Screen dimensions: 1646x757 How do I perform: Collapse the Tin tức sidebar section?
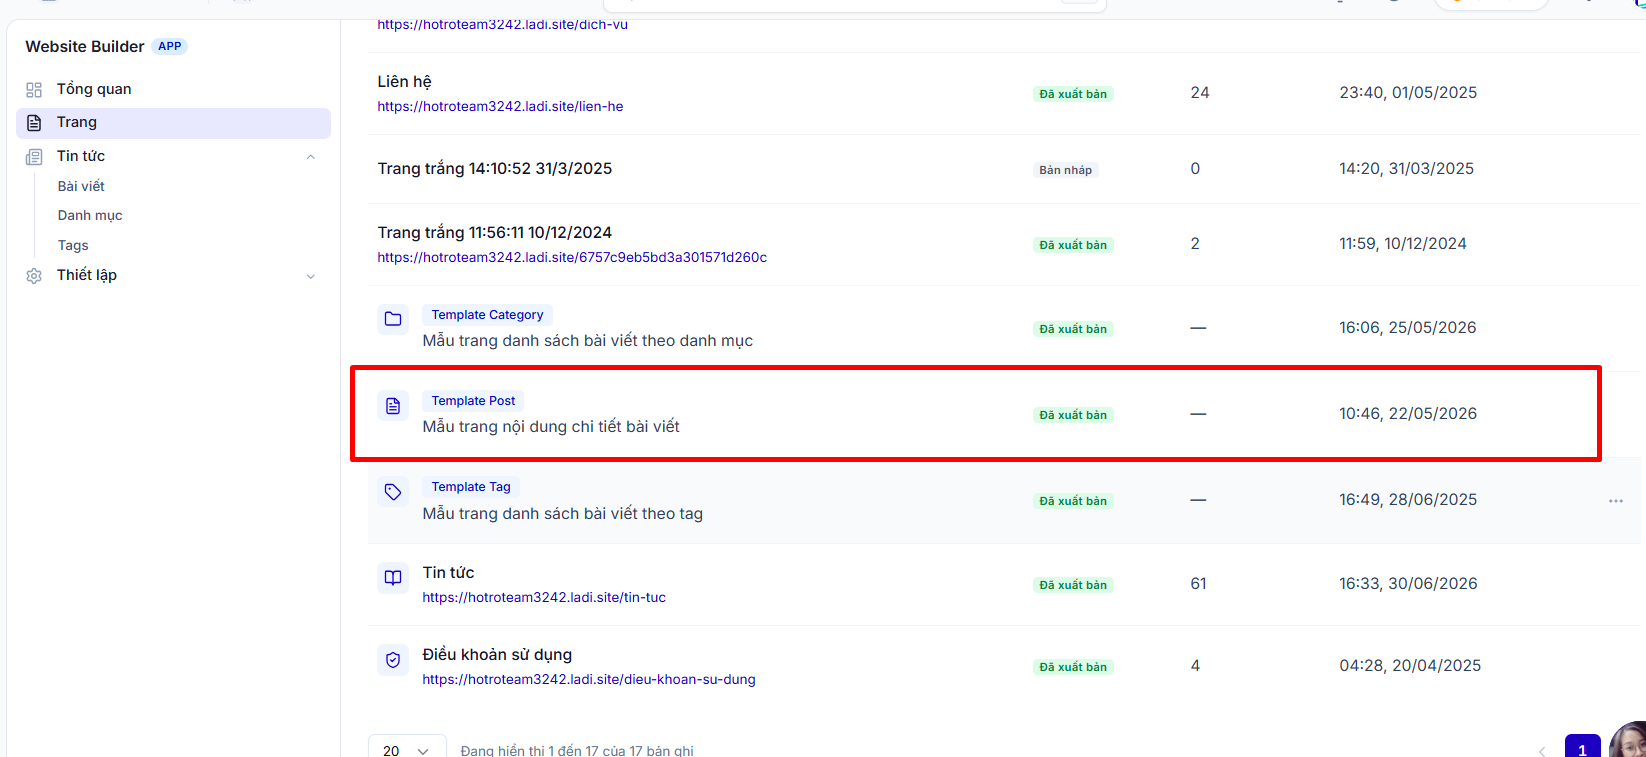coord(311,157)
